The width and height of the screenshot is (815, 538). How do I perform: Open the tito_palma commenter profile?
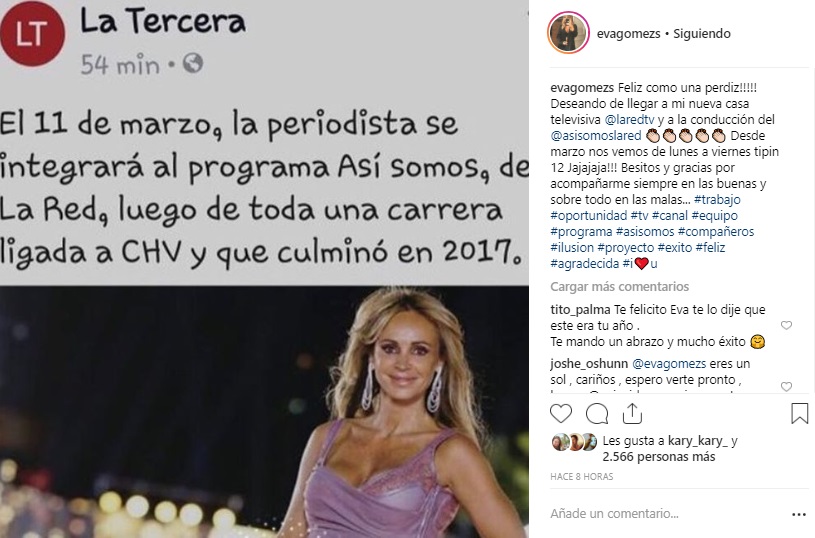click(x=580, y=310)
